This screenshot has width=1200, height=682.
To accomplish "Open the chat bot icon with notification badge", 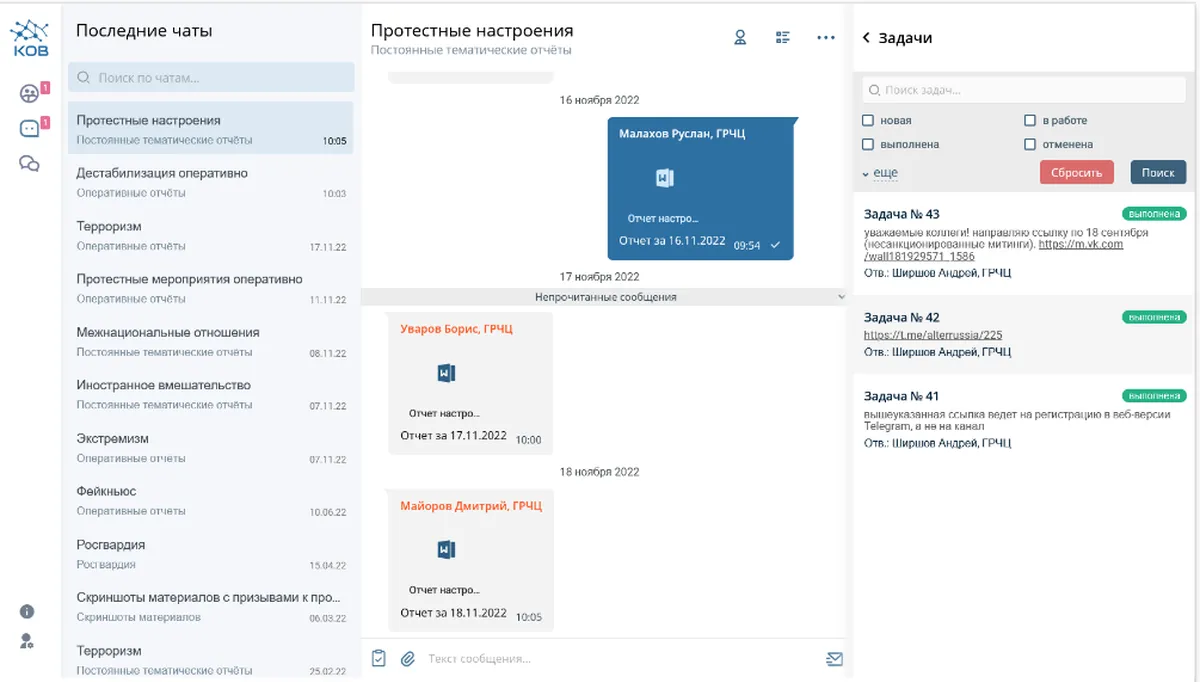I will point(29,129).
